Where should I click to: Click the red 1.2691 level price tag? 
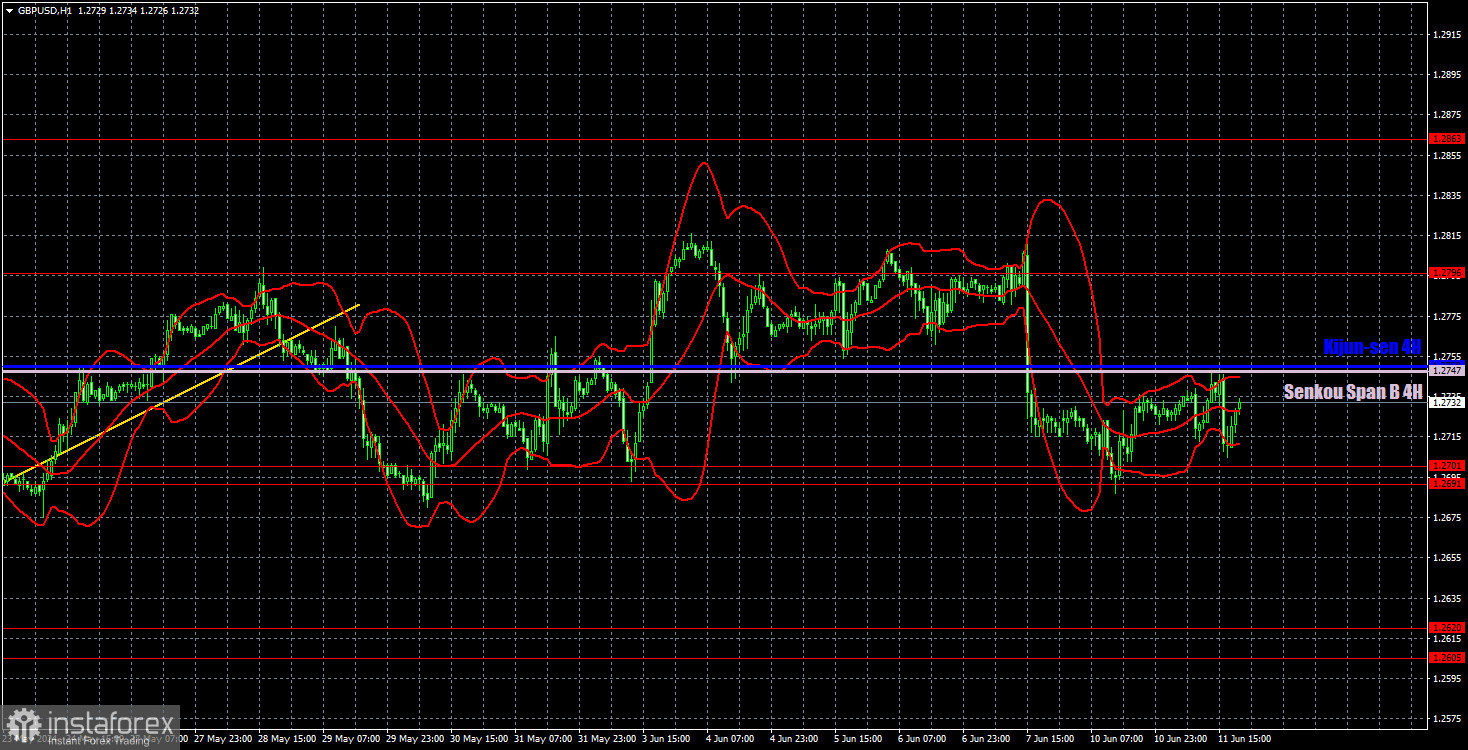(x=1447, y=484)
